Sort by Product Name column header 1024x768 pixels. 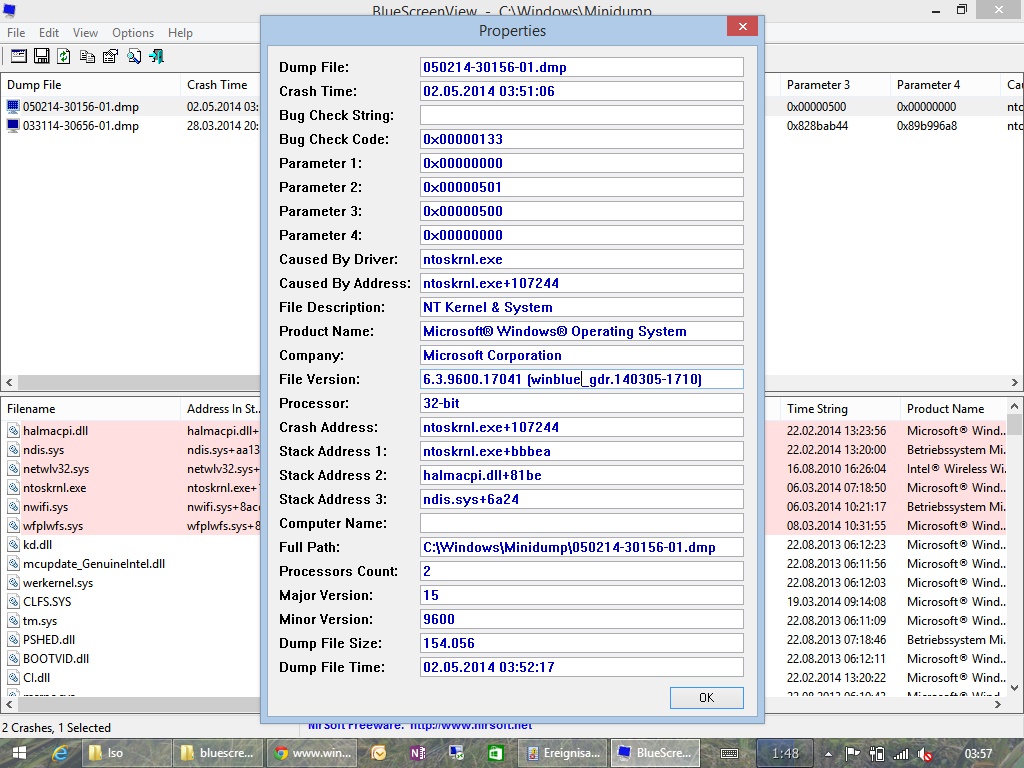point(954,409)
